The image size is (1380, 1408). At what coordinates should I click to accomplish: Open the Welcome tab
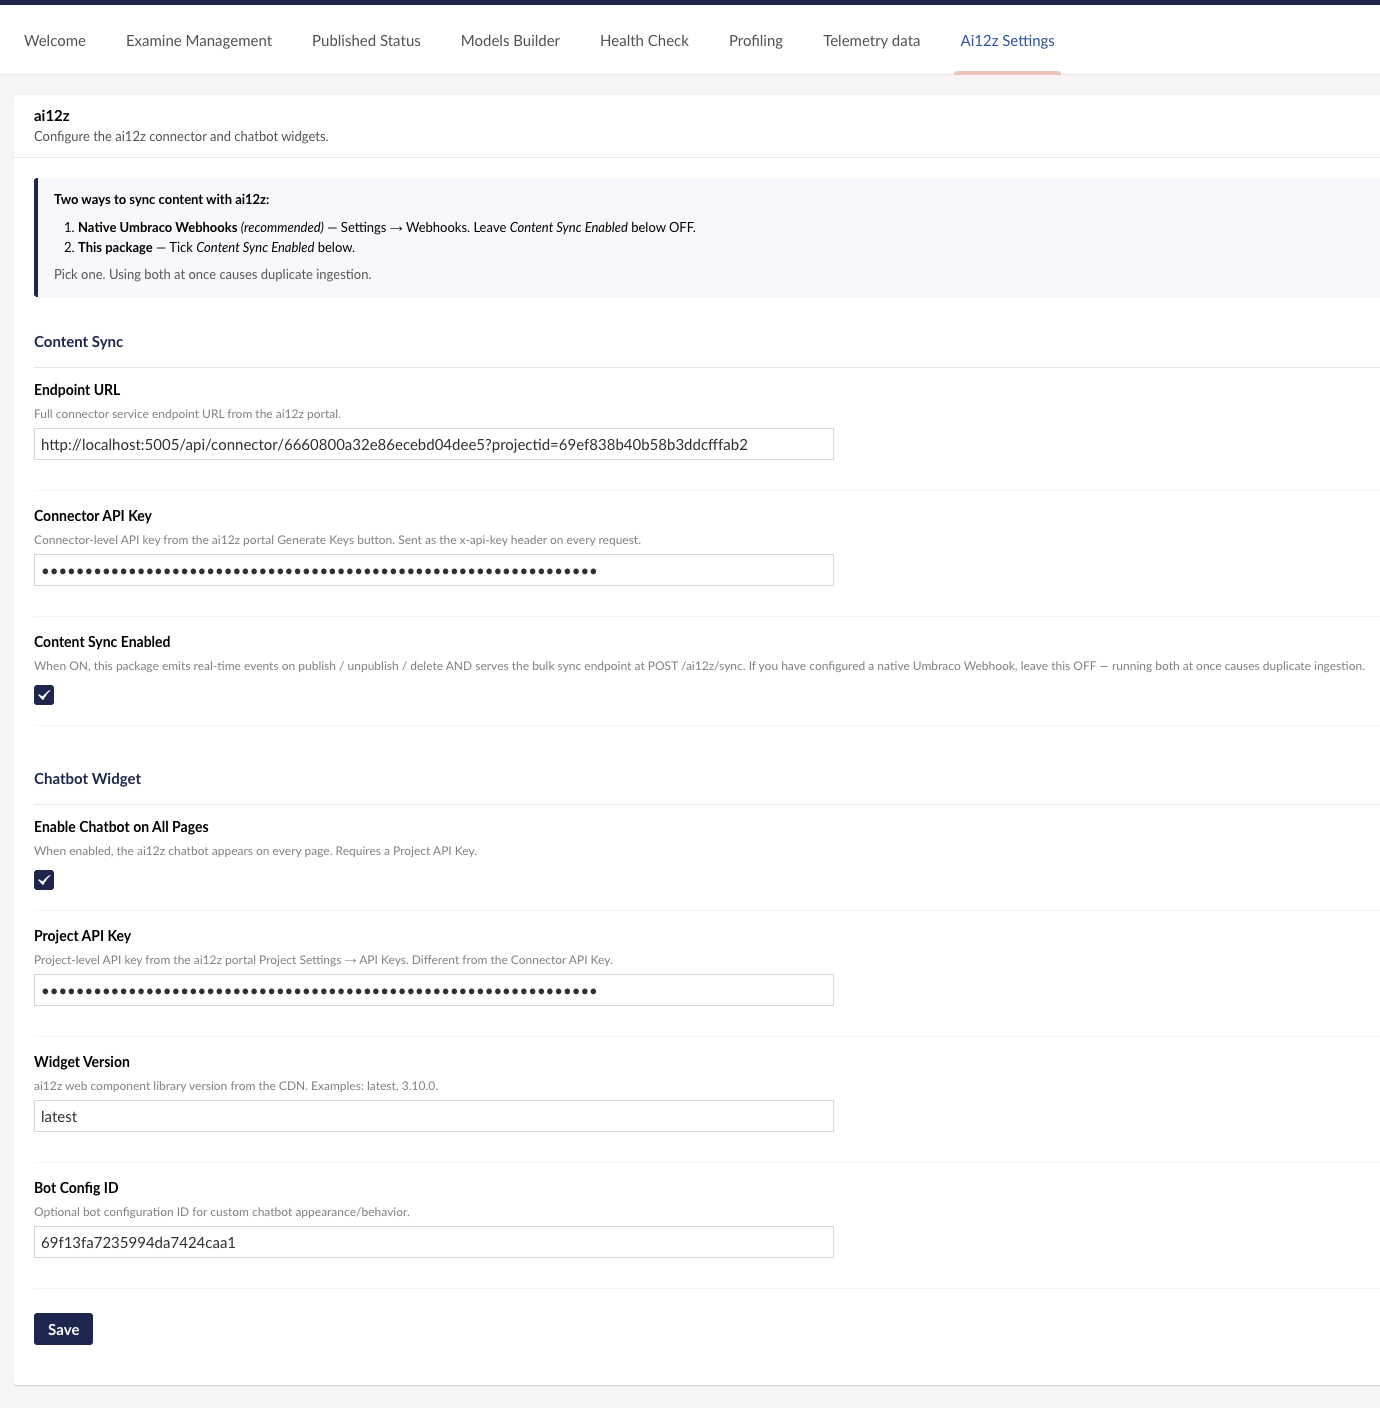coord(55,41)
